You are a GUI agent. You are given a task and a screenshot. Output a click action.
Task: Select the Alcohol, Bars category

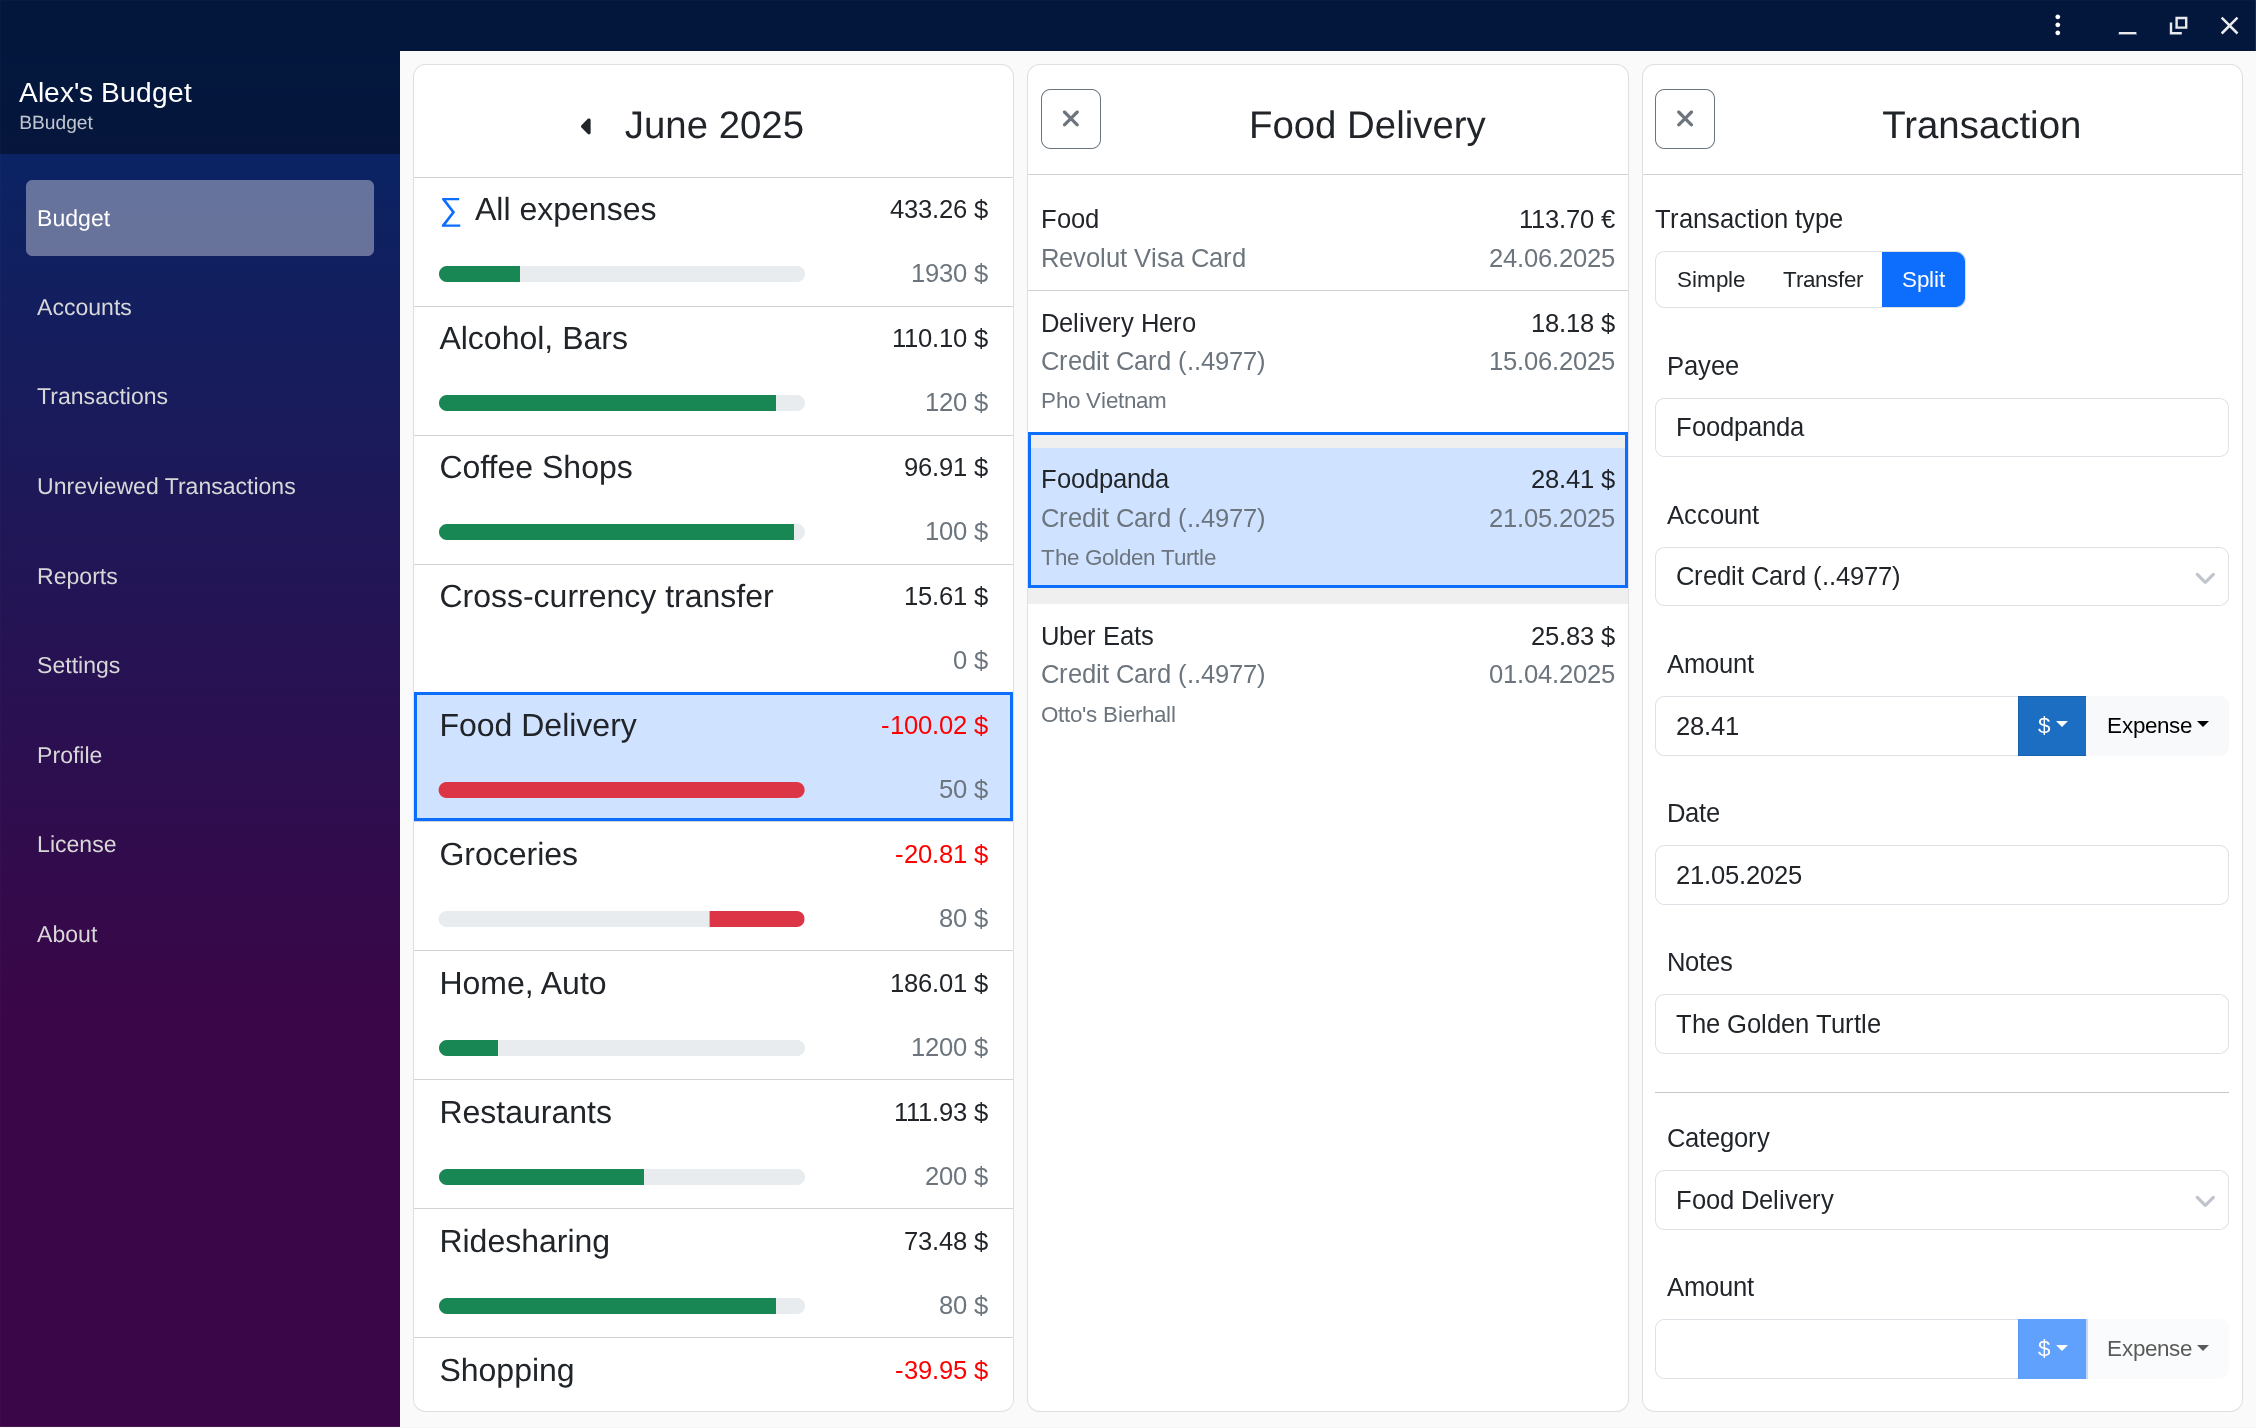click(x=713, y=371)
